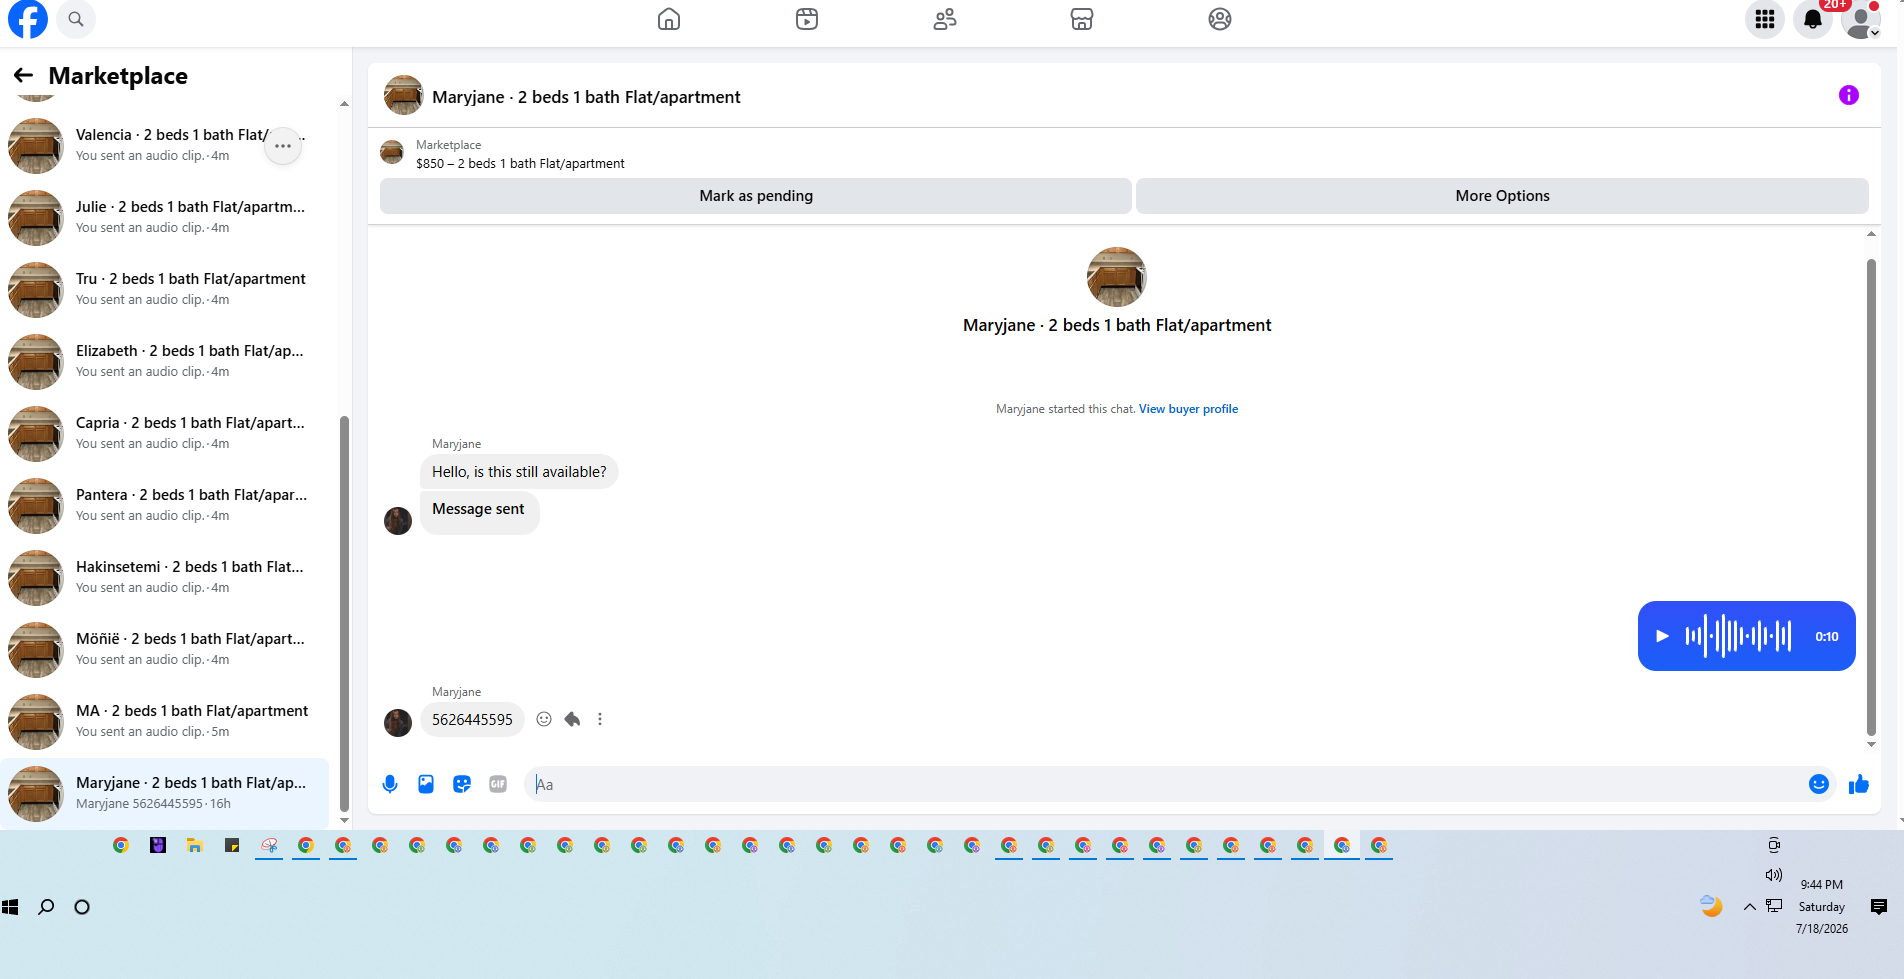Open the volume control in tray
Screen dimensions: 1904x979
tap(1774, 875)
